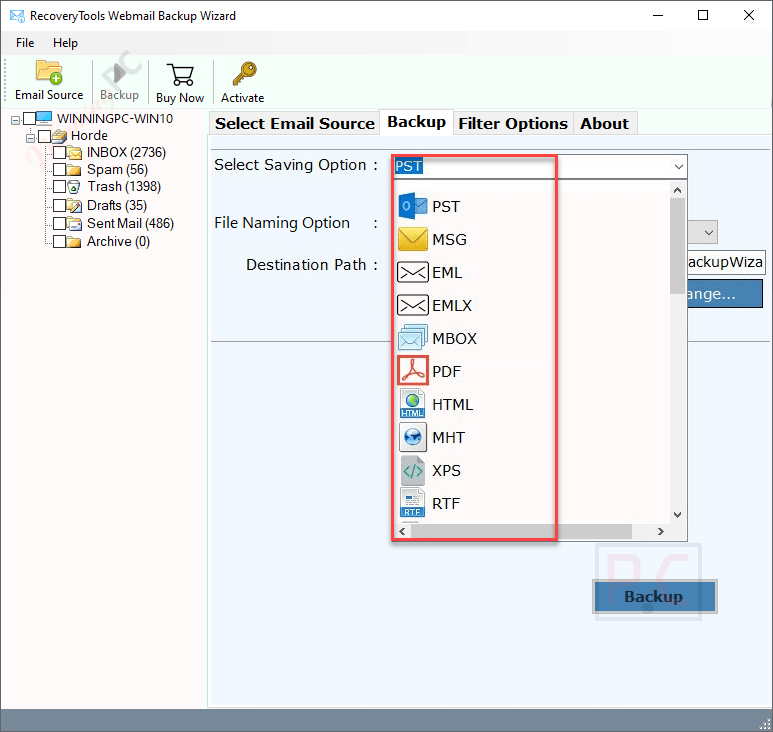Screen dimensions: 773x732
Task: Click the Buy Now shopping cart icon
Action: pos(180,74)
